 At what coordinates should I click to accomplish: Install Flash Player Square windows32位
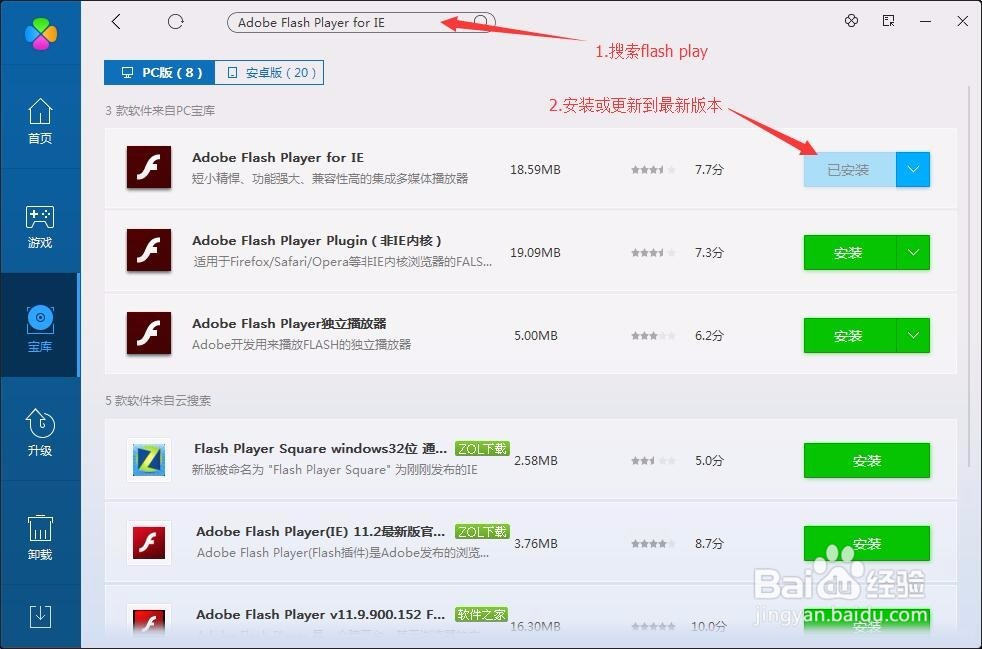pyautogui.click(x=867, y=460)
